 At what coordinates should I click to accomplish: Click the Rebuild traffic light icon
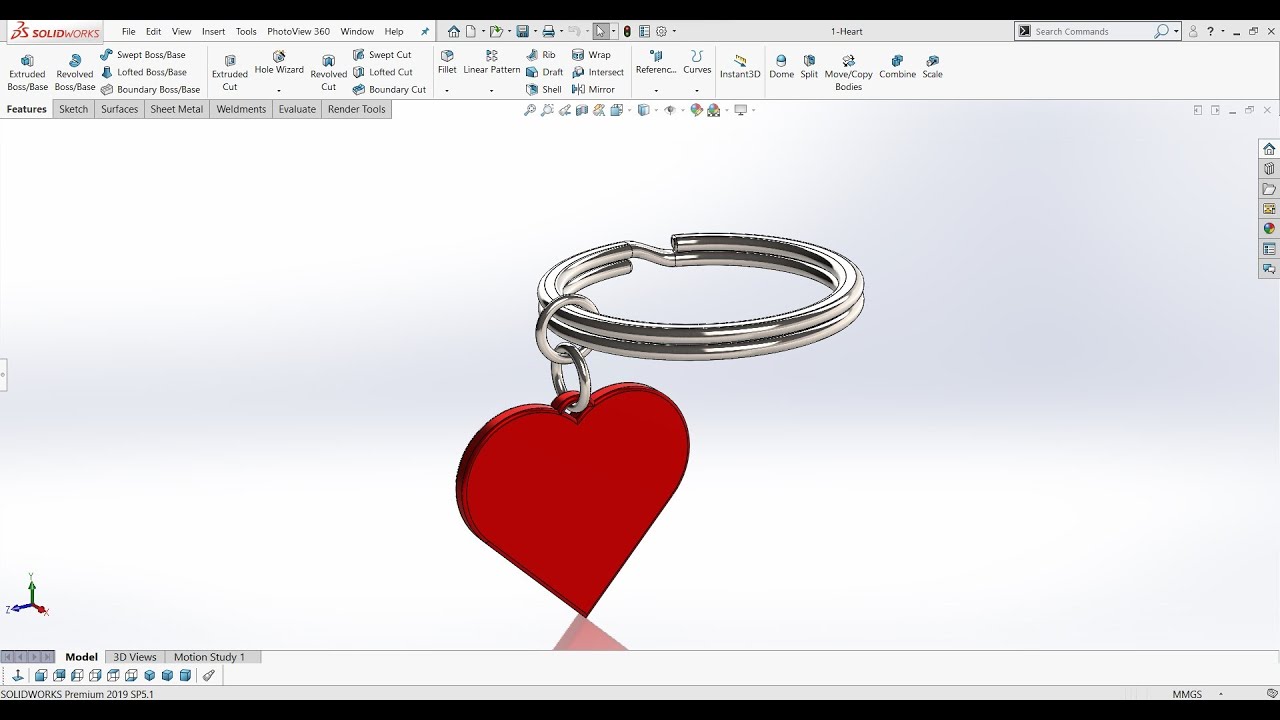tap(627, 32)
